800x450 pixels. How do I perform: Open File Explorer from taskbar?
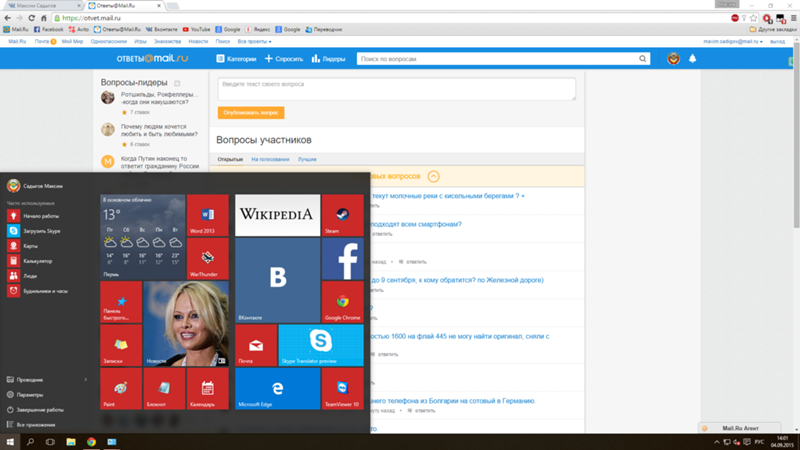[70, 442]
